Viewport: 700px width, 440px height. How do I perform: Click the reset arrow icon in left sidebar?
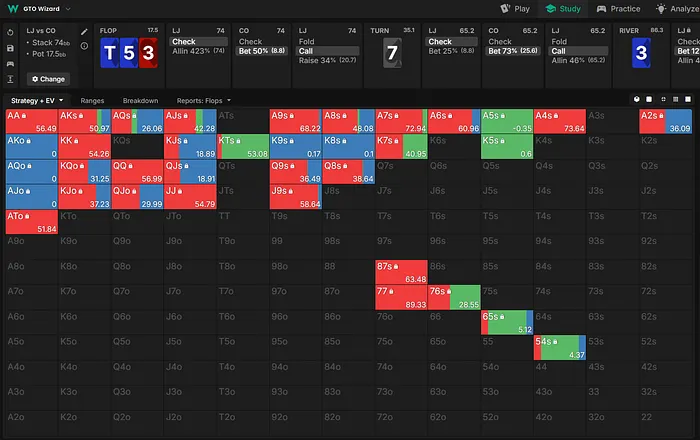(9, 31)
